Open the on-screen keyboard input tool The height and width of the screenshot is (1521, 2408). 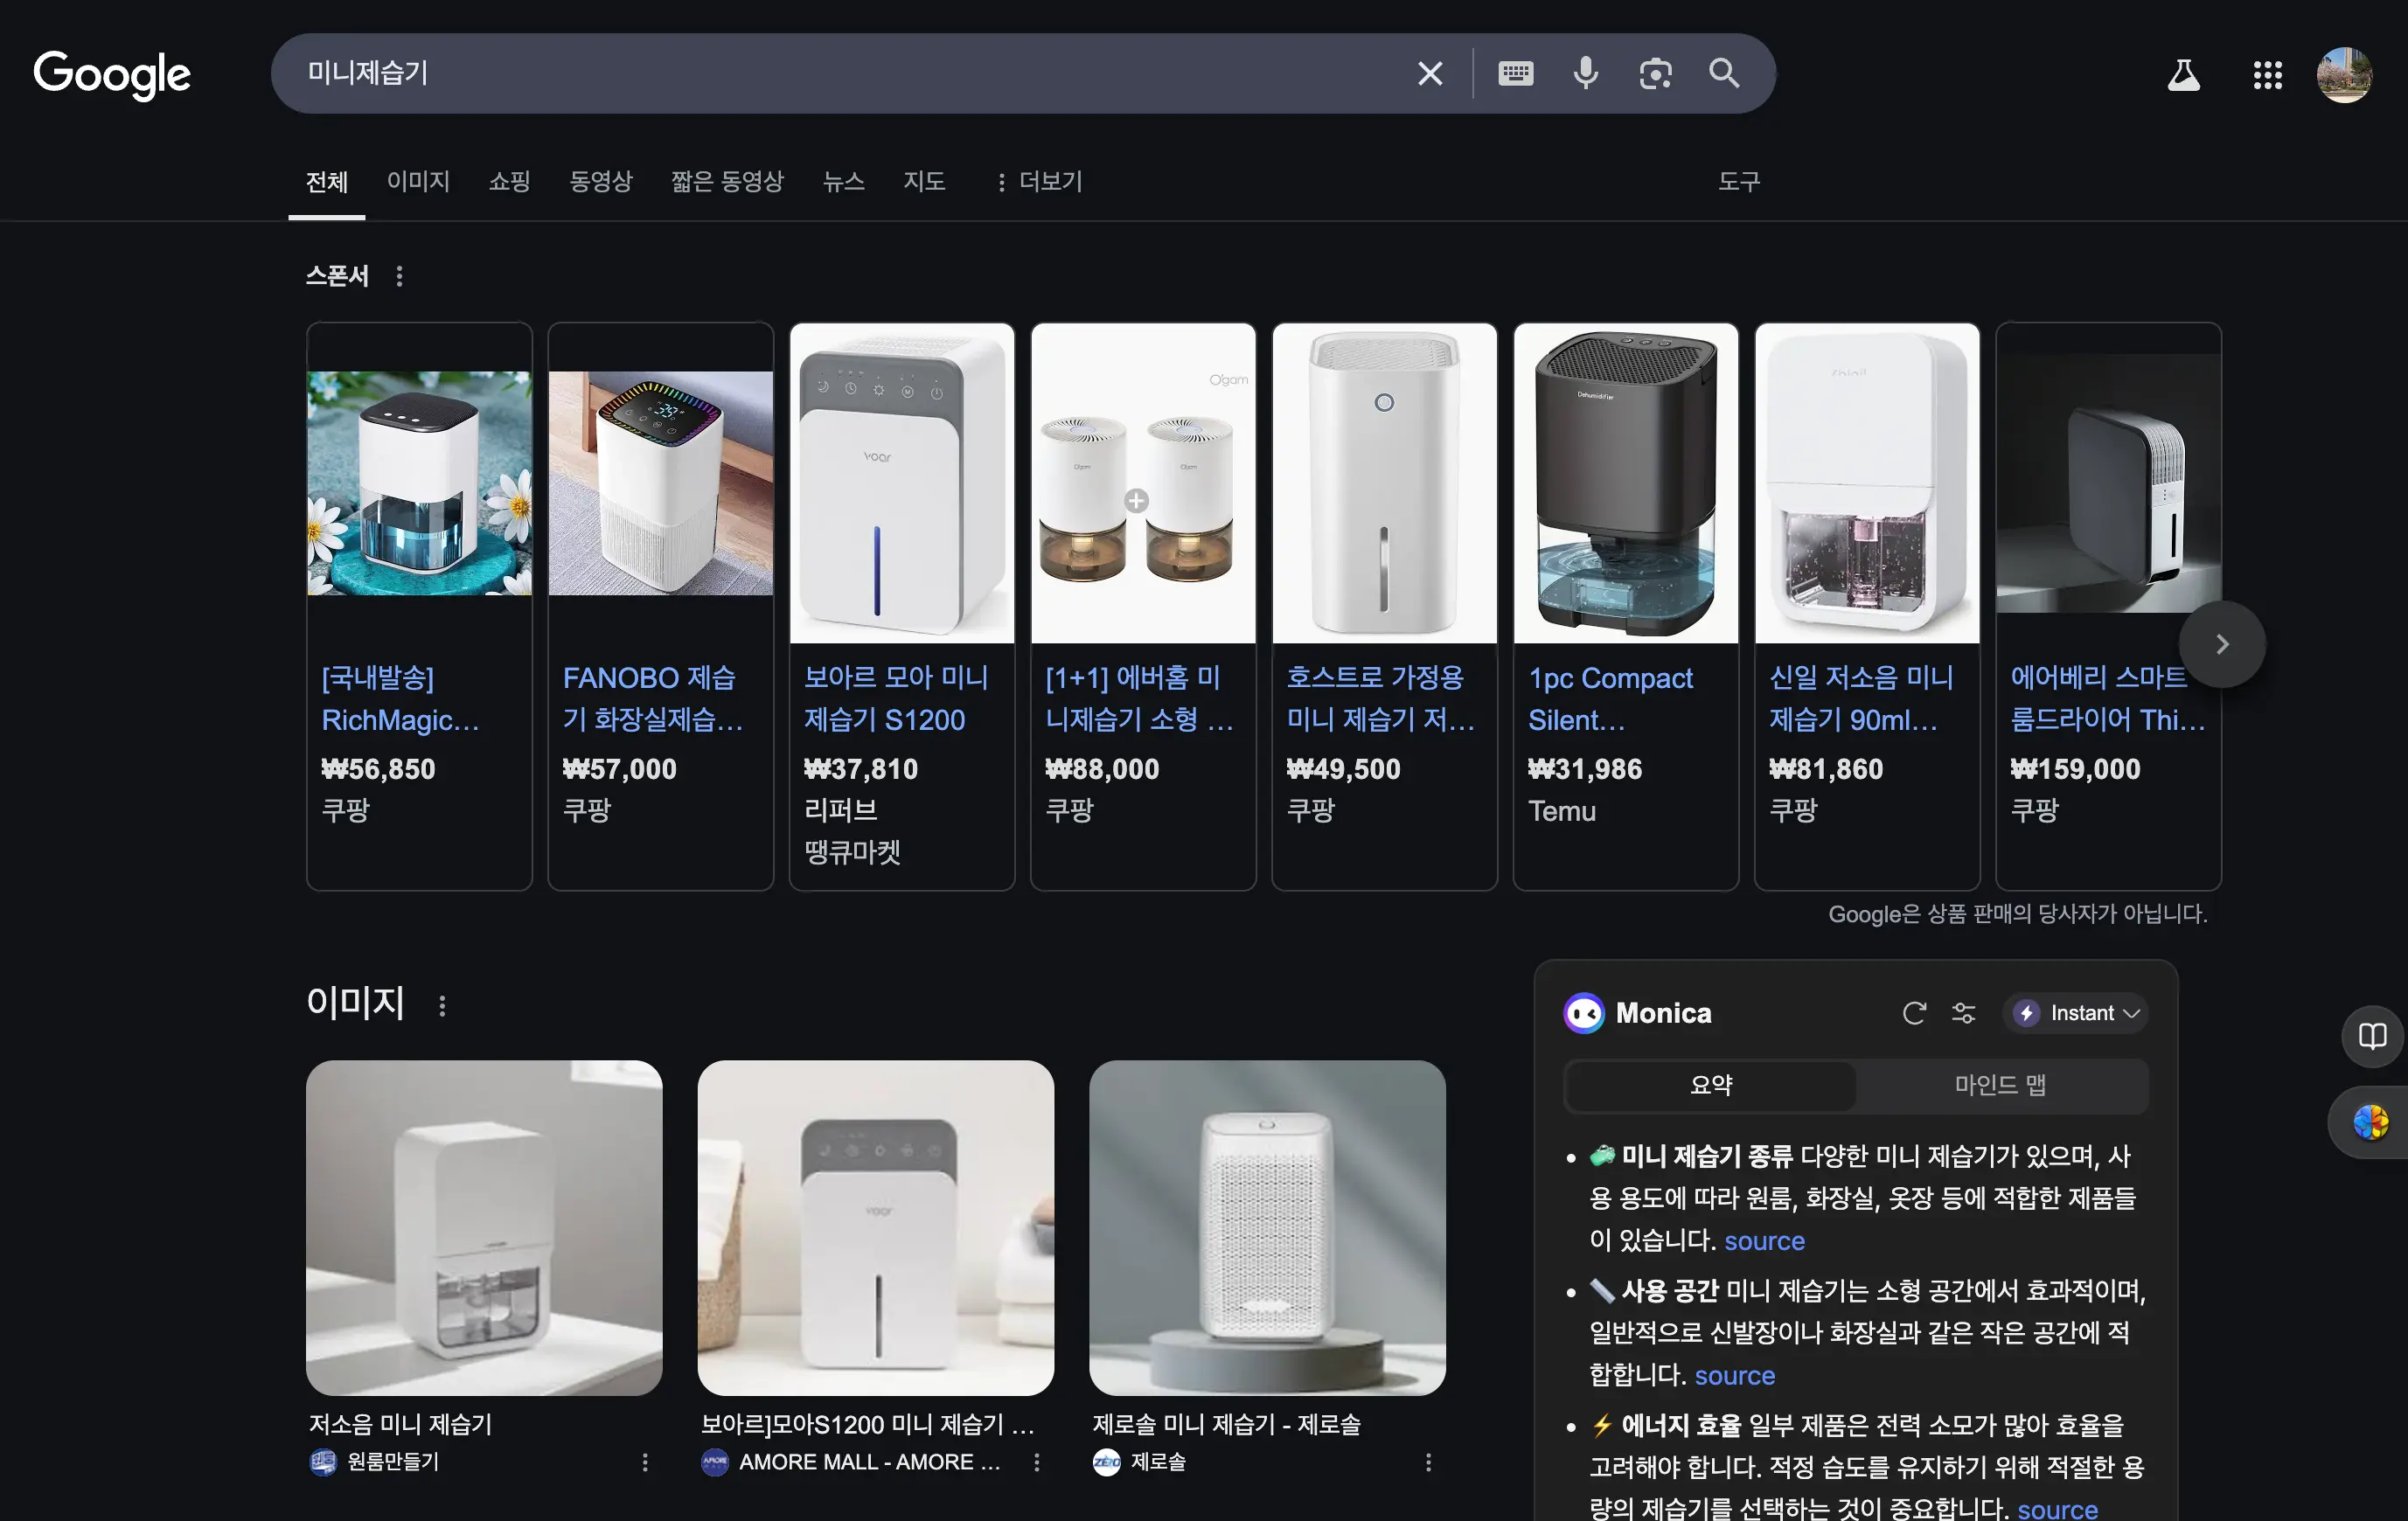coord(1516,73)
